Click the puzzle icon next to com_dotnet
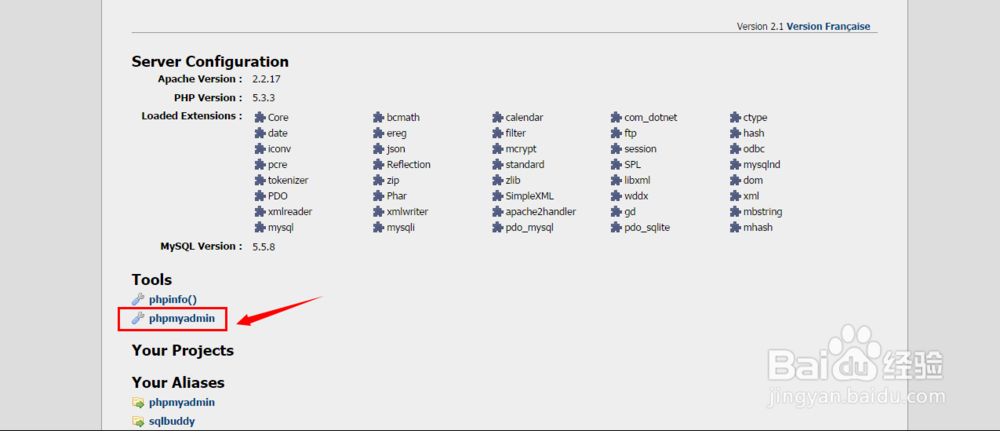 tap(616, 117)
